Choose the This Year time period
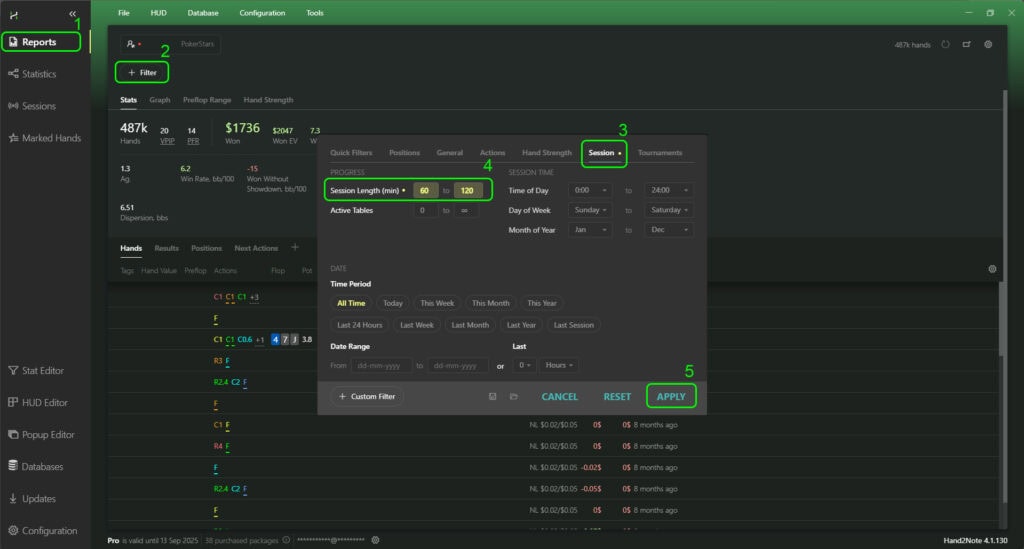The image size is (1024, 549). pyautogui.click(x=542, y=303)
